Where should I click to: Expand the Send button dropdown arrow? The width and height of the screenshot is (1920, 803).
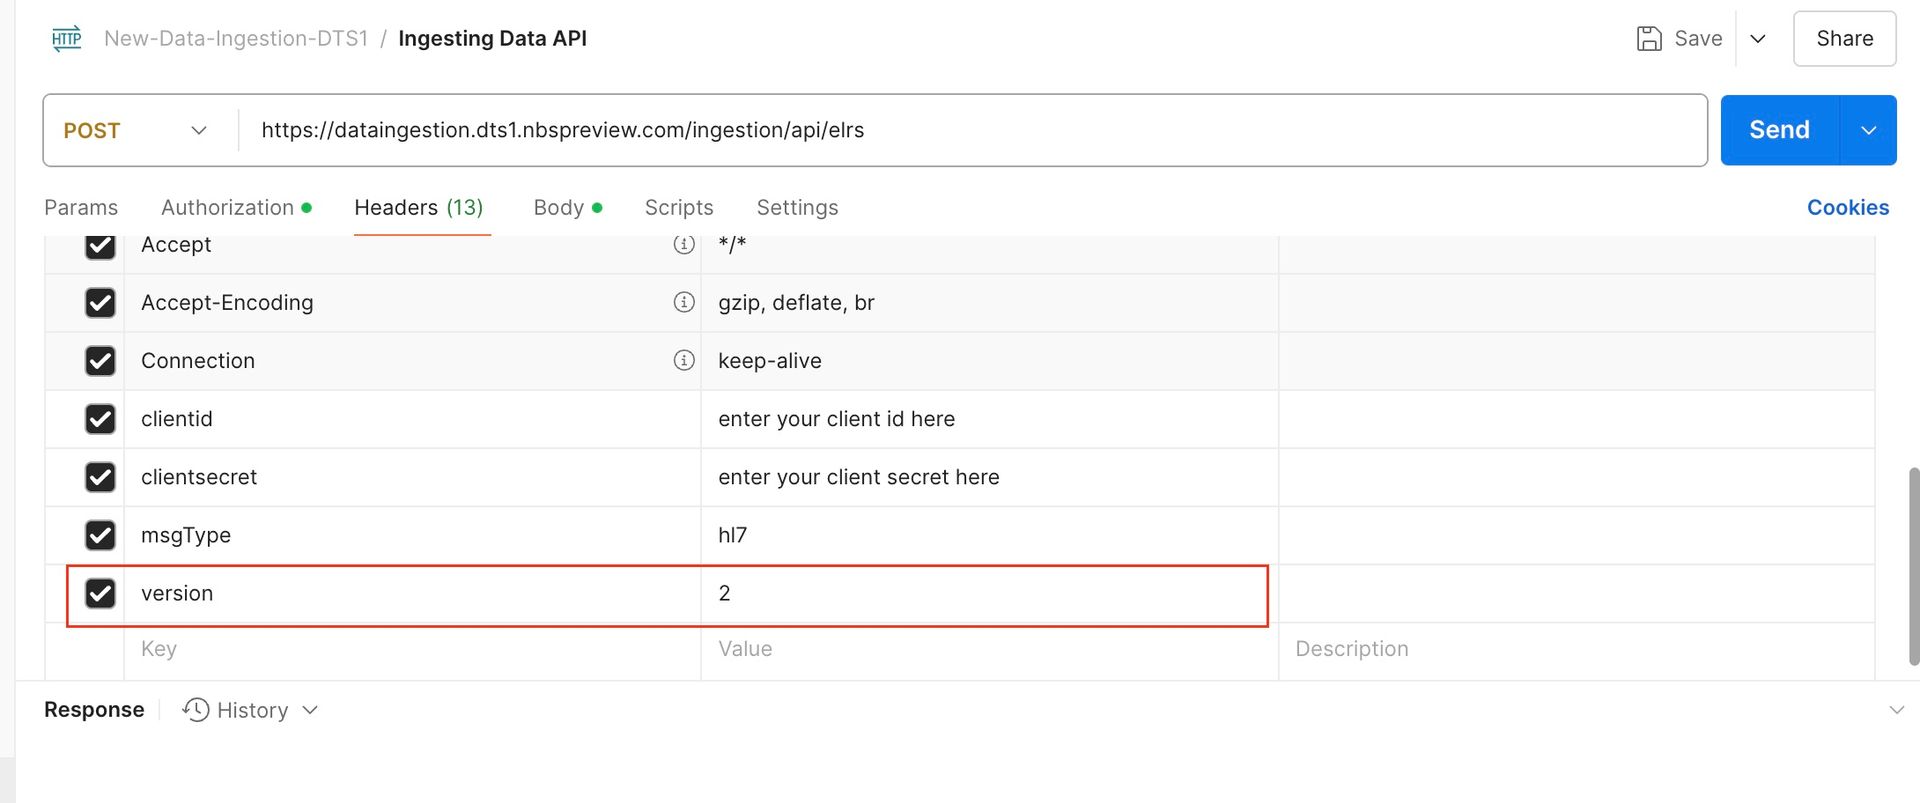(x=1868, y=130)
